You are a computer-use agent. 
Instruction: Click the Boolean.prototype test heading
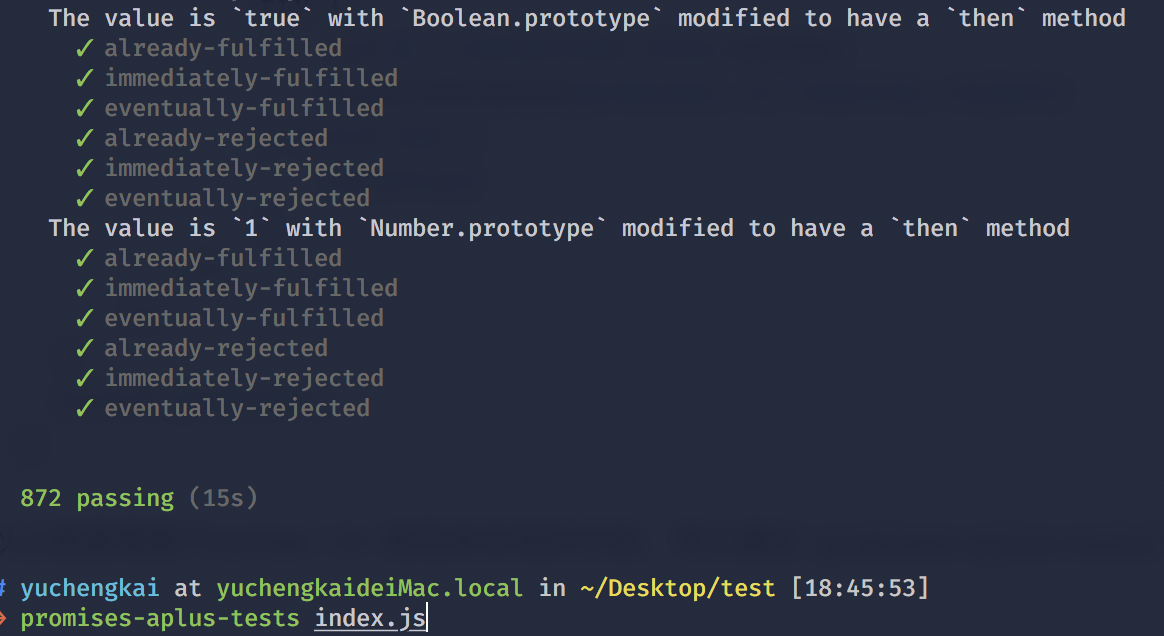(x=587, y=18)
